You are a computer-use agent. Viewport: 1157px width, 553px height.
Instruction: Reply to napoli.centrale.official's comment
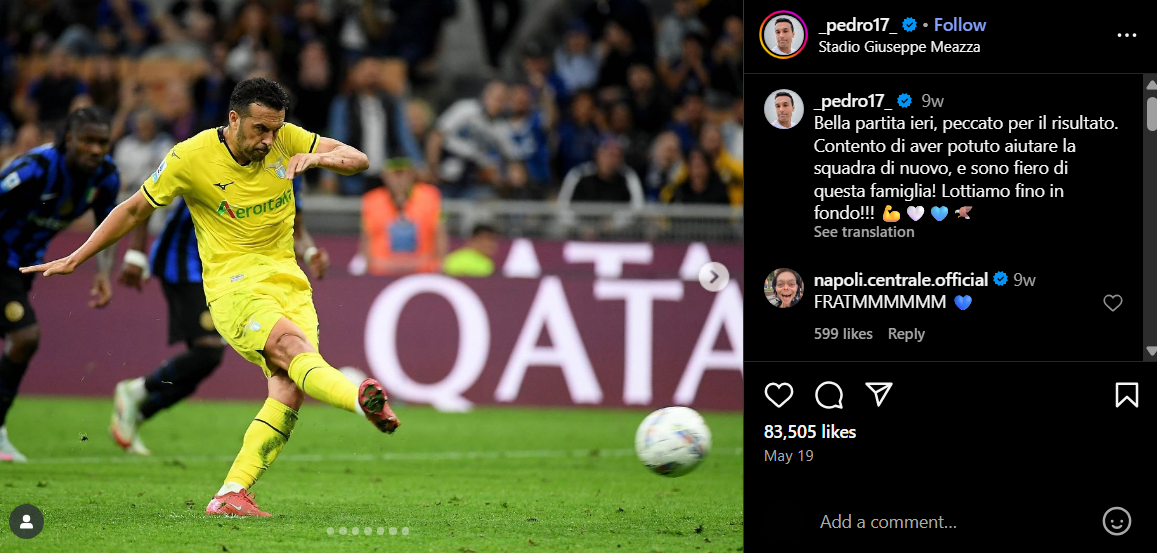click(906, 334)
